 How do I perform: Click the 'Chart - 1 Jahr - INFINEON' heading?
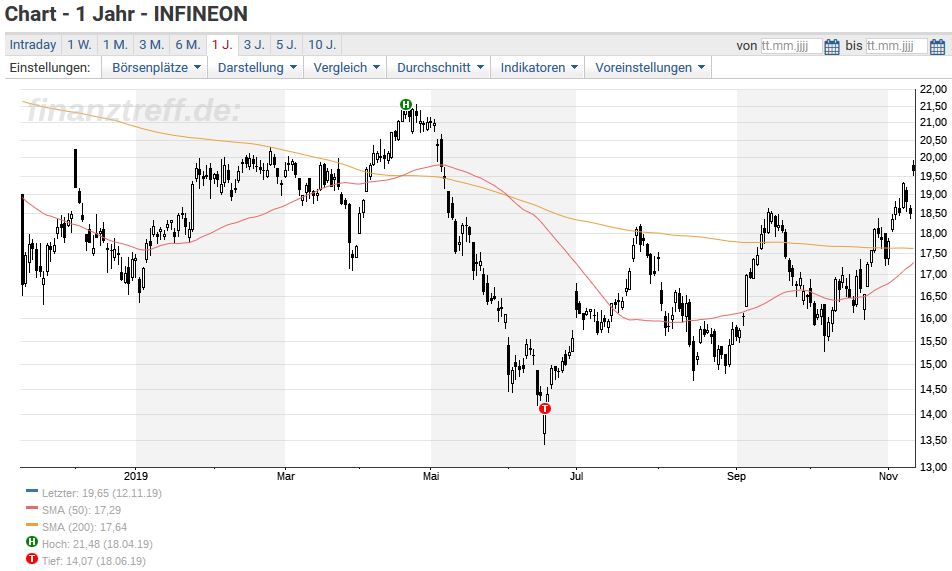[x=126, y=14]
